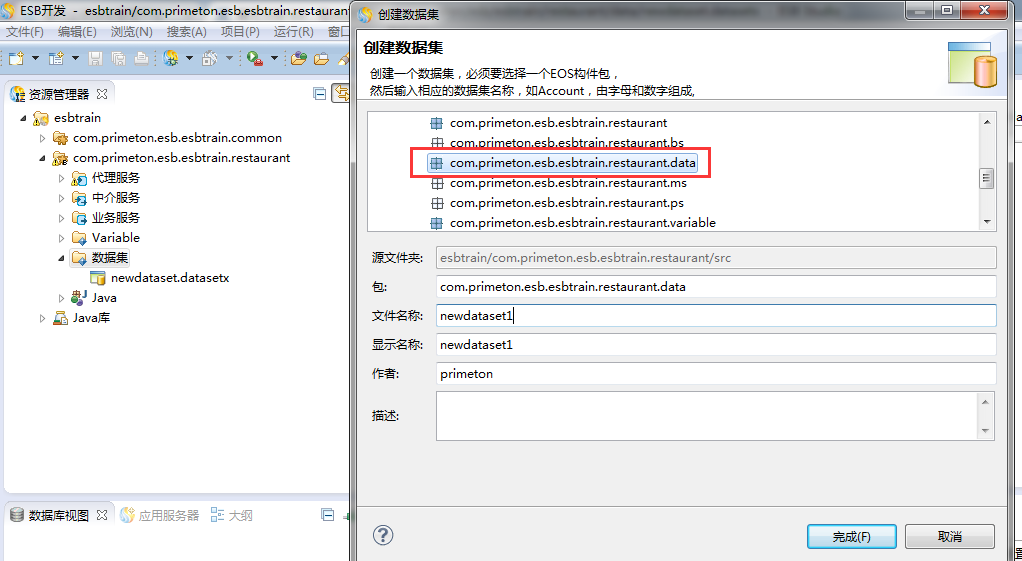Viewport: 1022px width, 561px height.
Task: Select com.primeton.esb.esbtrain.restaurant.ps in the list
Action: click(566, 203)
